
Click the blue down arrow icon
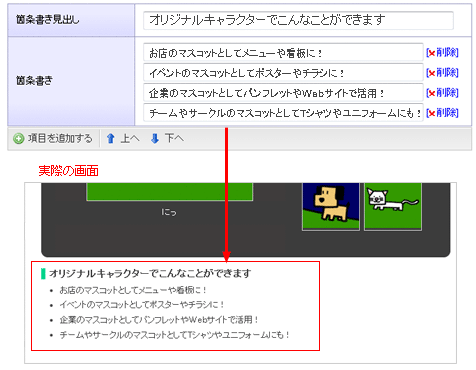155,138
